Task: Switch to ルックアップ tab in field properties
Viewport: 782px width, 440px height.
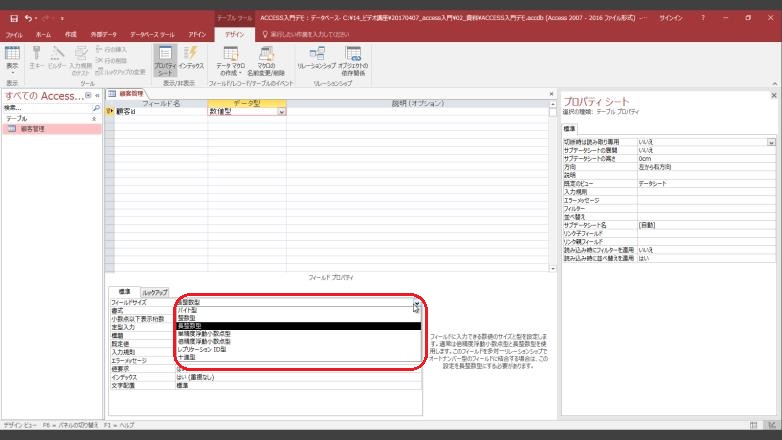Action: [x=155, y=292]
